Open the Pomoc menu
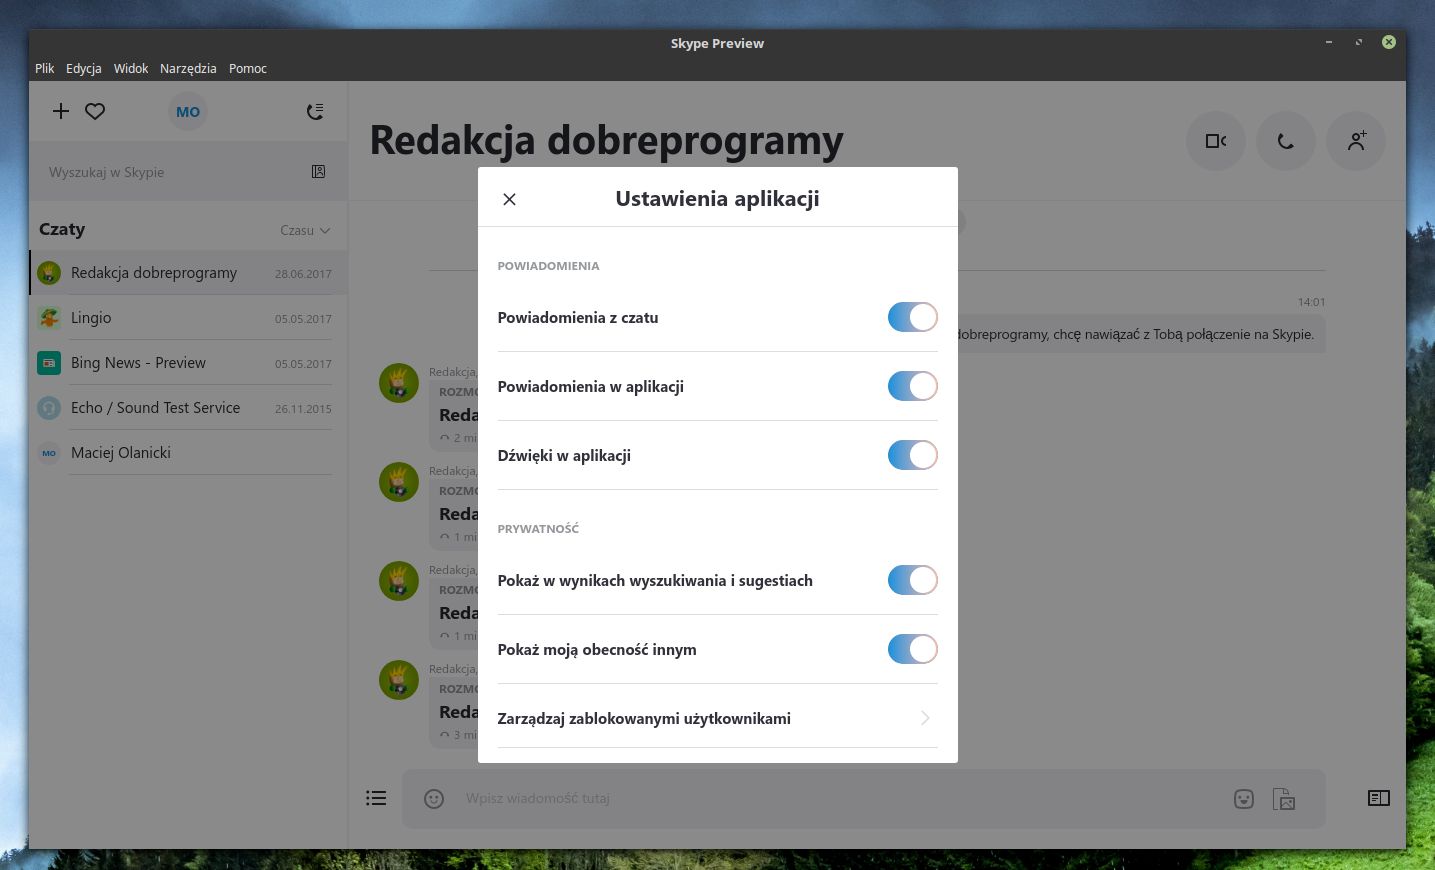1435x870 pixels. (x=248, y=68)
